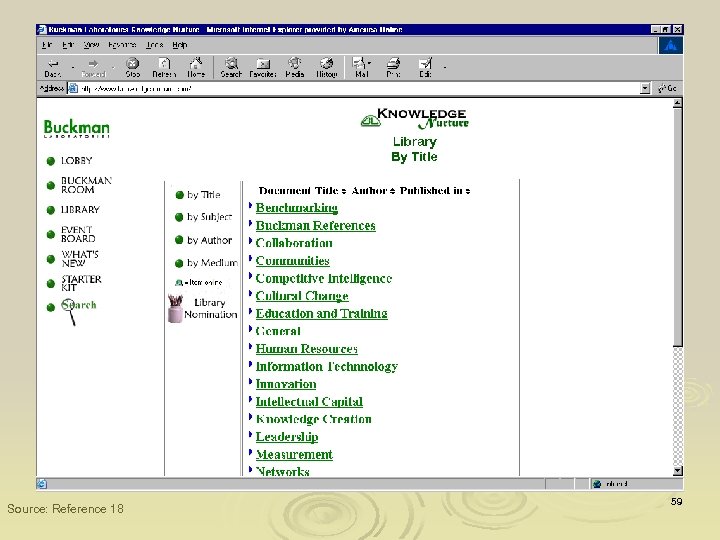
Task: Open the Search toolbar icon
Action: (x=231, y=68)
